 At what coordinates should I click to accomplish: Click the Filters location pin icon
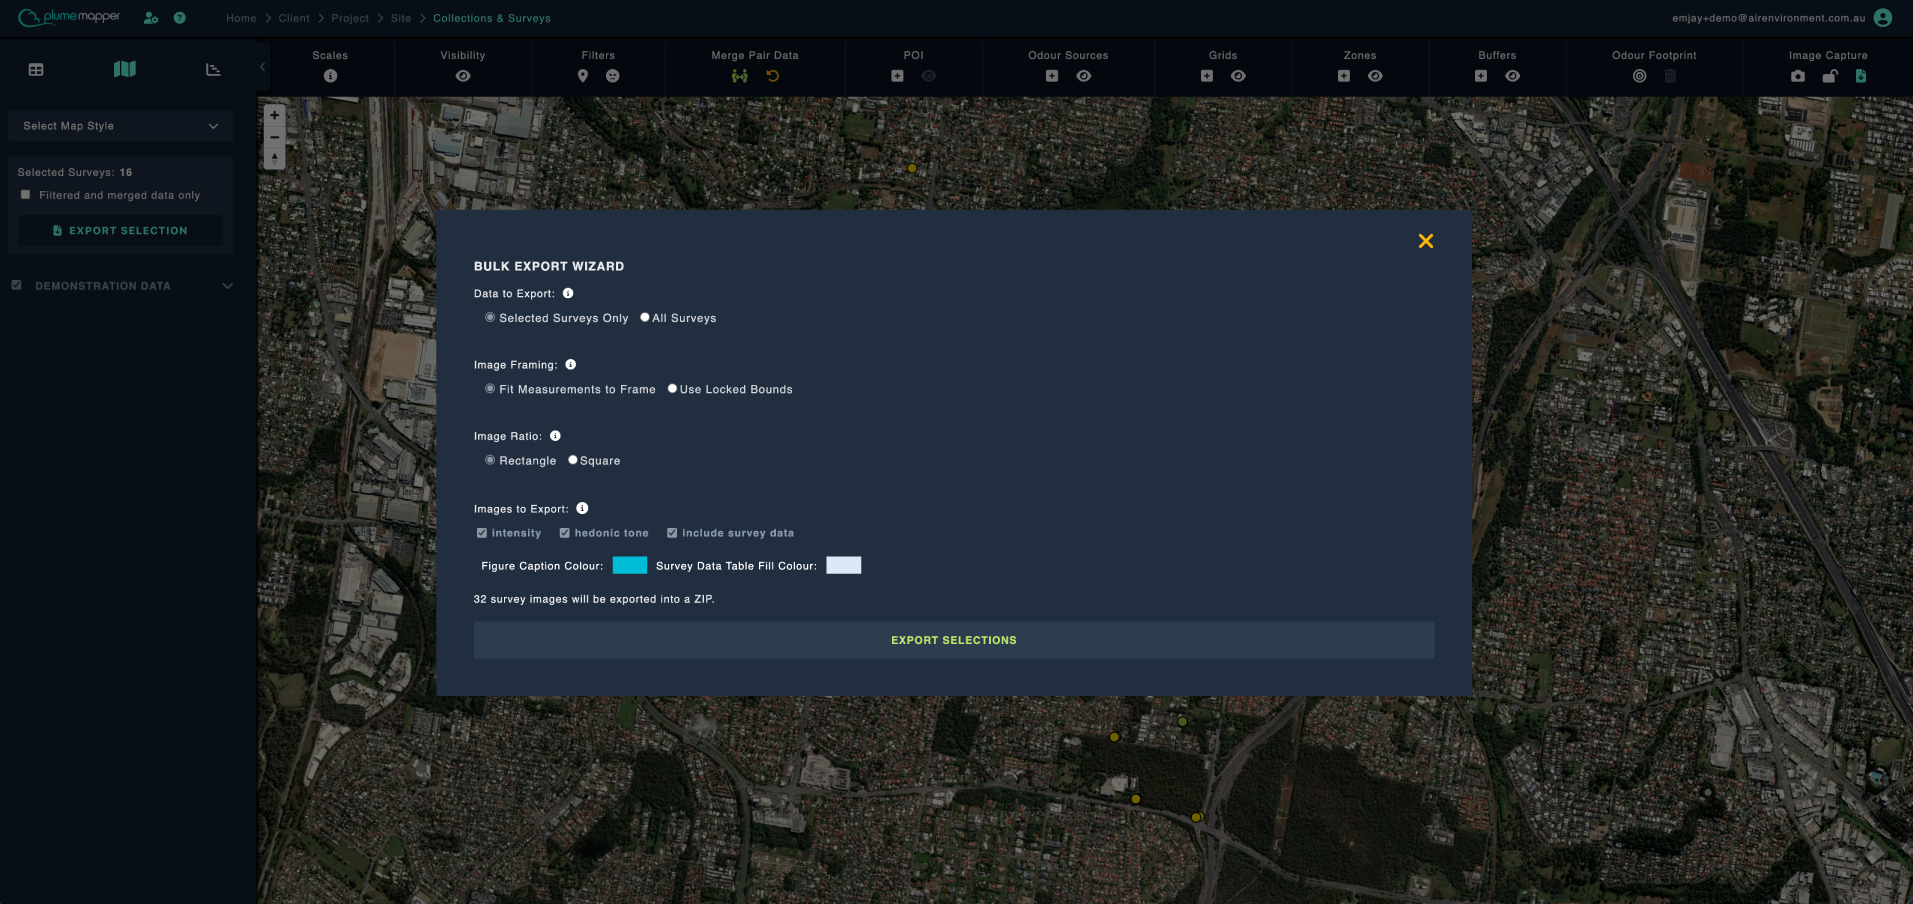point(583,76)
